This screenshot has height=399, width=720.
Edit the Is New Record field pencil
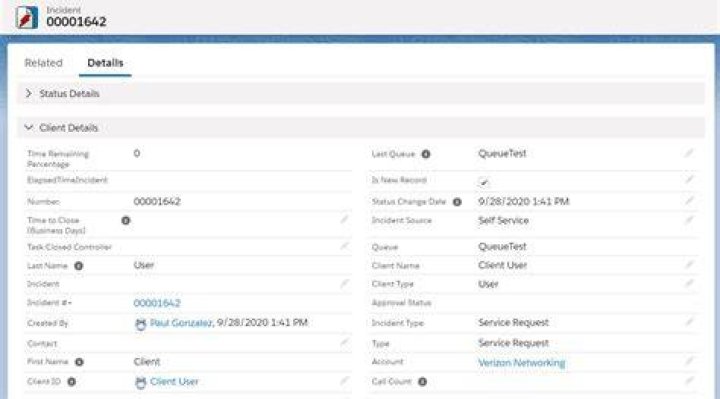(689, 179)
